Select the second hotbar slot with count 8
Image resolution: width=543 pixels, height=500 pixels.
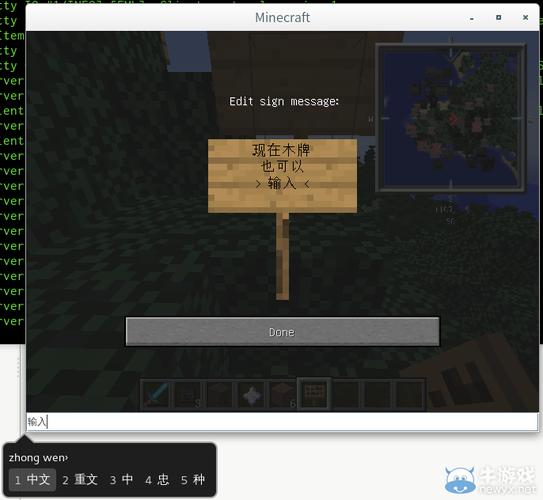click(187, 394)
